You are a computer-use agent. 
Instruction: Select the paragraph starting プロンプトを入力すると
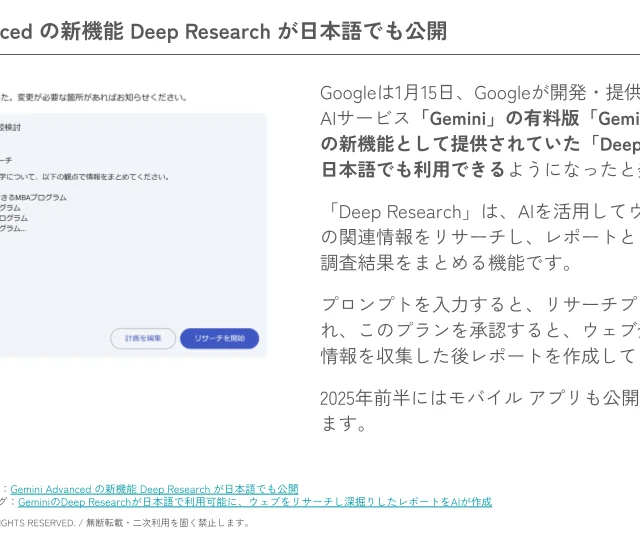480,329
